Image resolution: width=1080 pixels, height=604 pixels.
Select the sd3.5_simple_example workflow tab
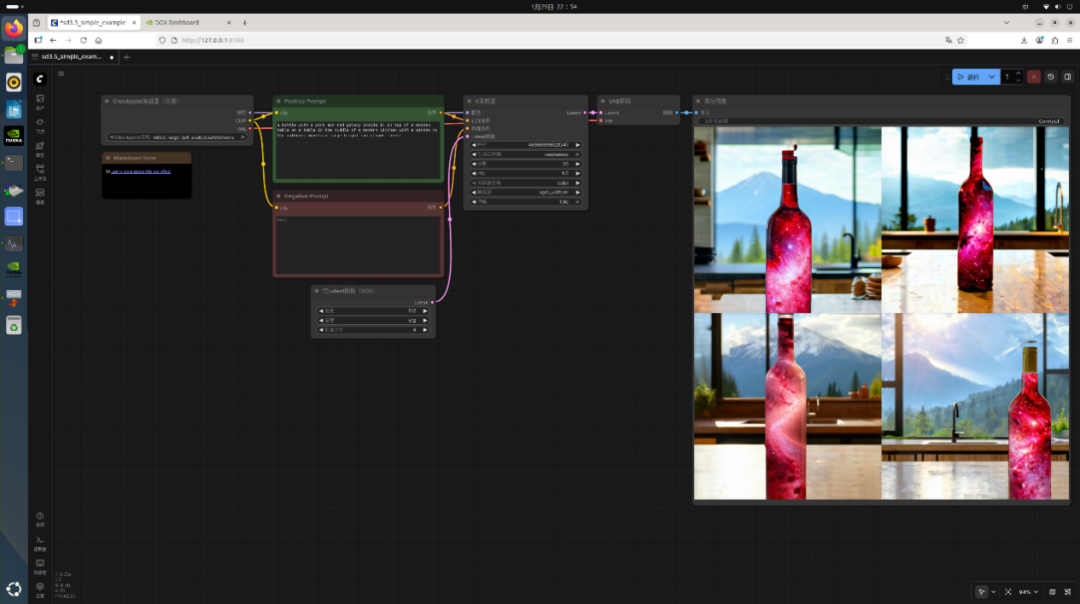[72, 57]
